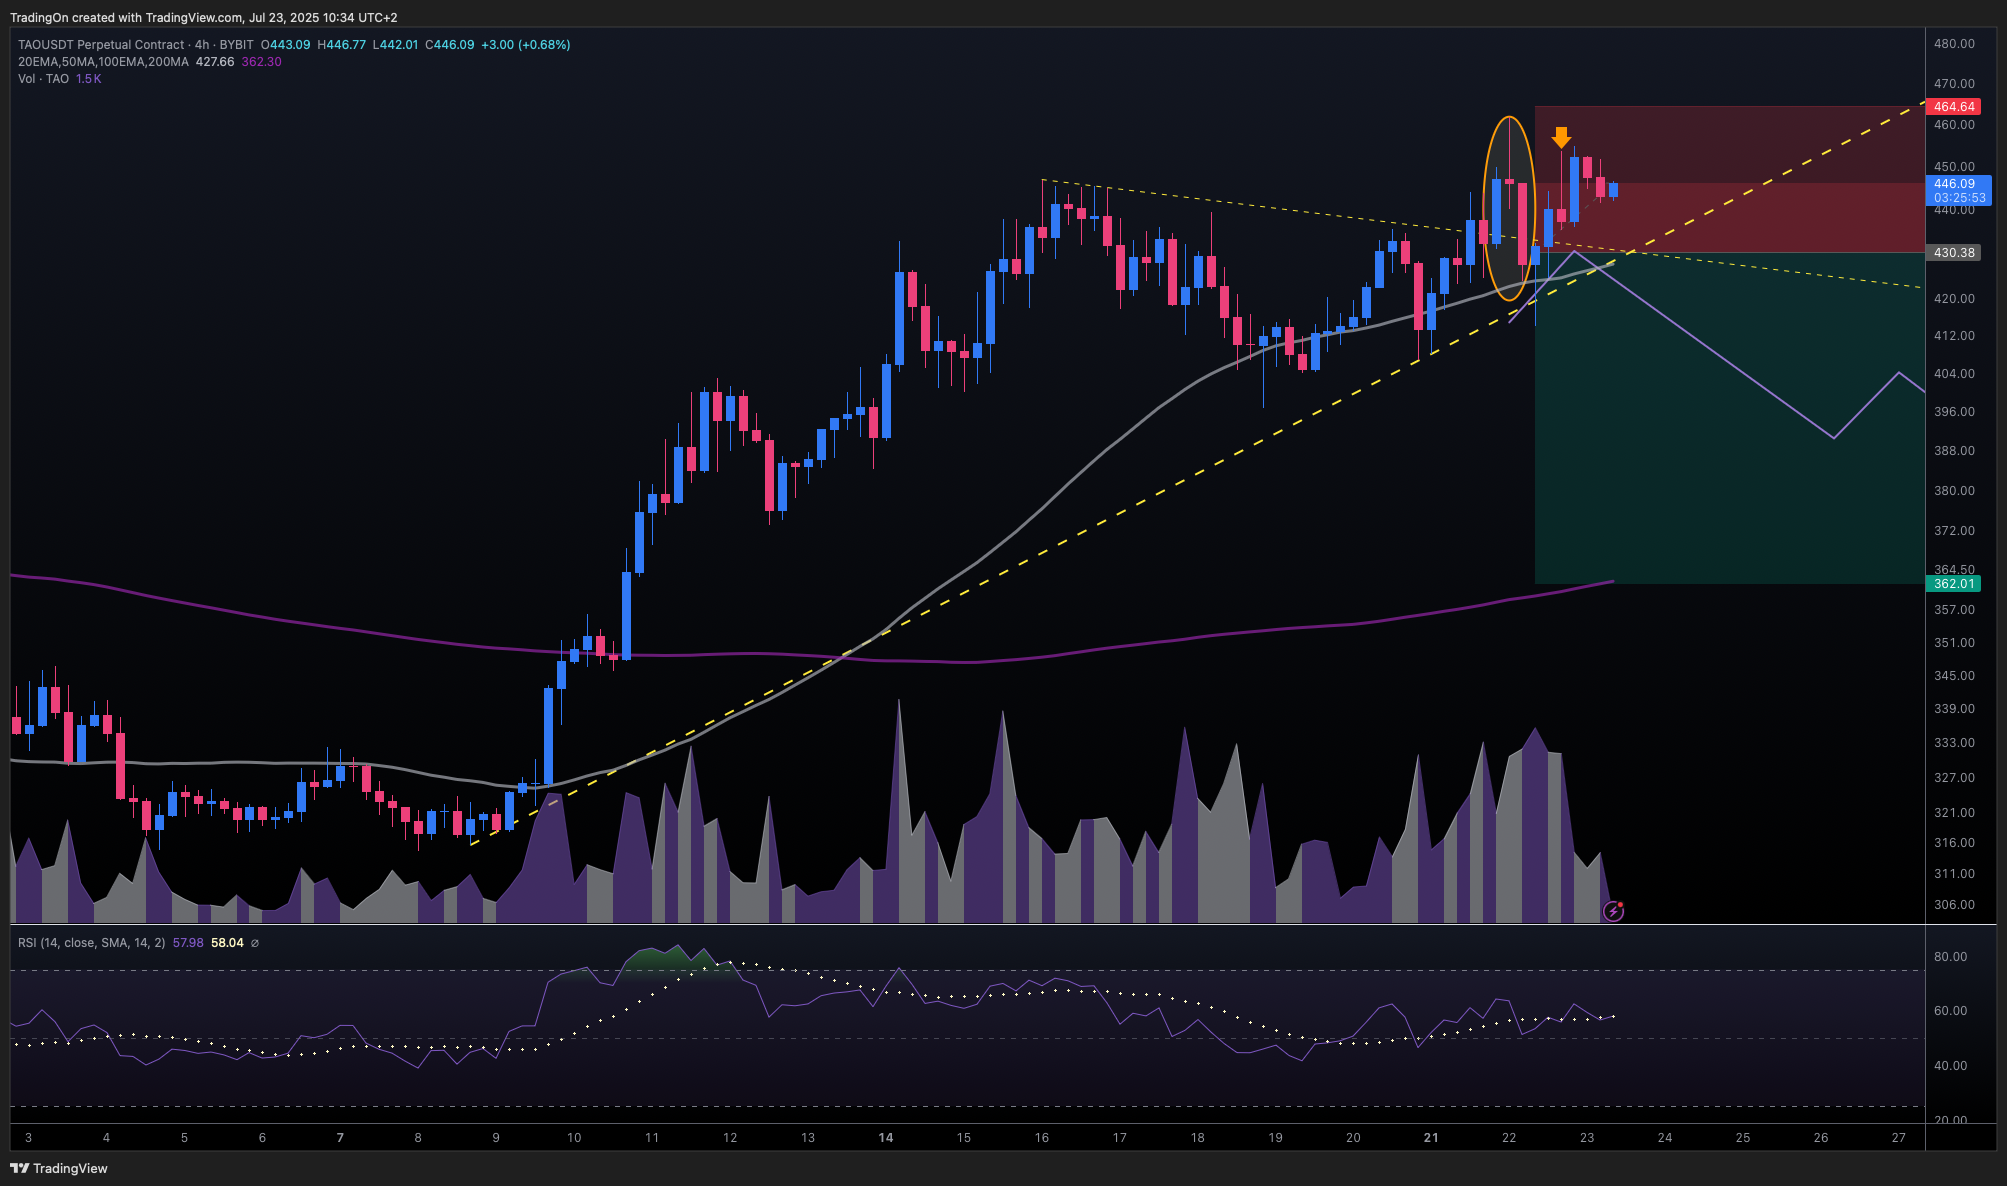Click the date label 21 on the time axis

(1431, 1138)
